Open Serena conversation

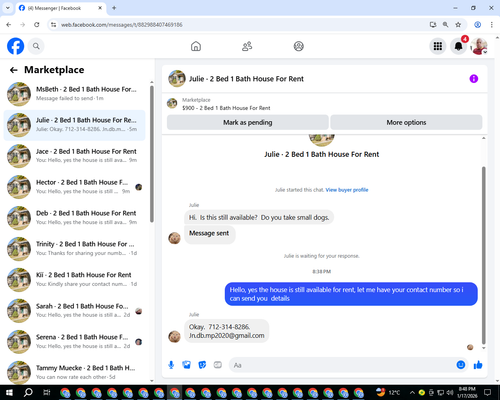[x=75, y=341]
